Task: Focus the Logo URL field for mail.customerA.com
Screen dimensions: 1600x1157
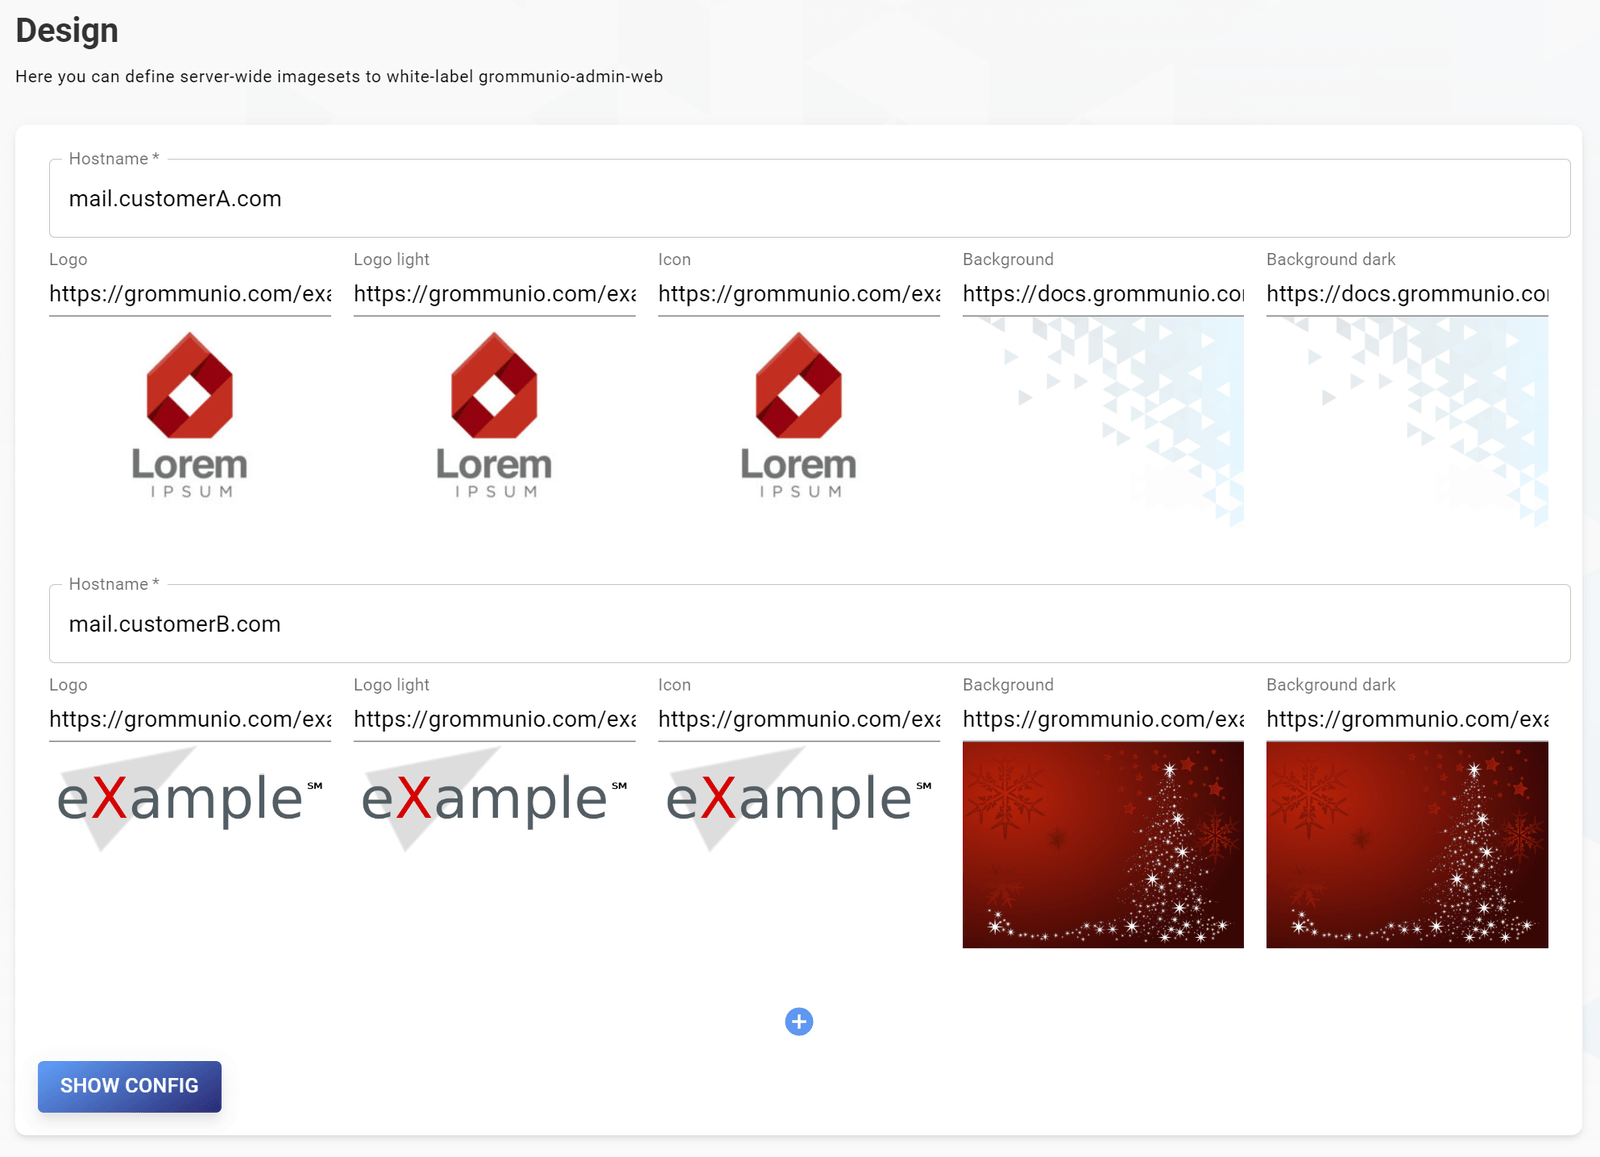Action: click(x=190, y=294)
